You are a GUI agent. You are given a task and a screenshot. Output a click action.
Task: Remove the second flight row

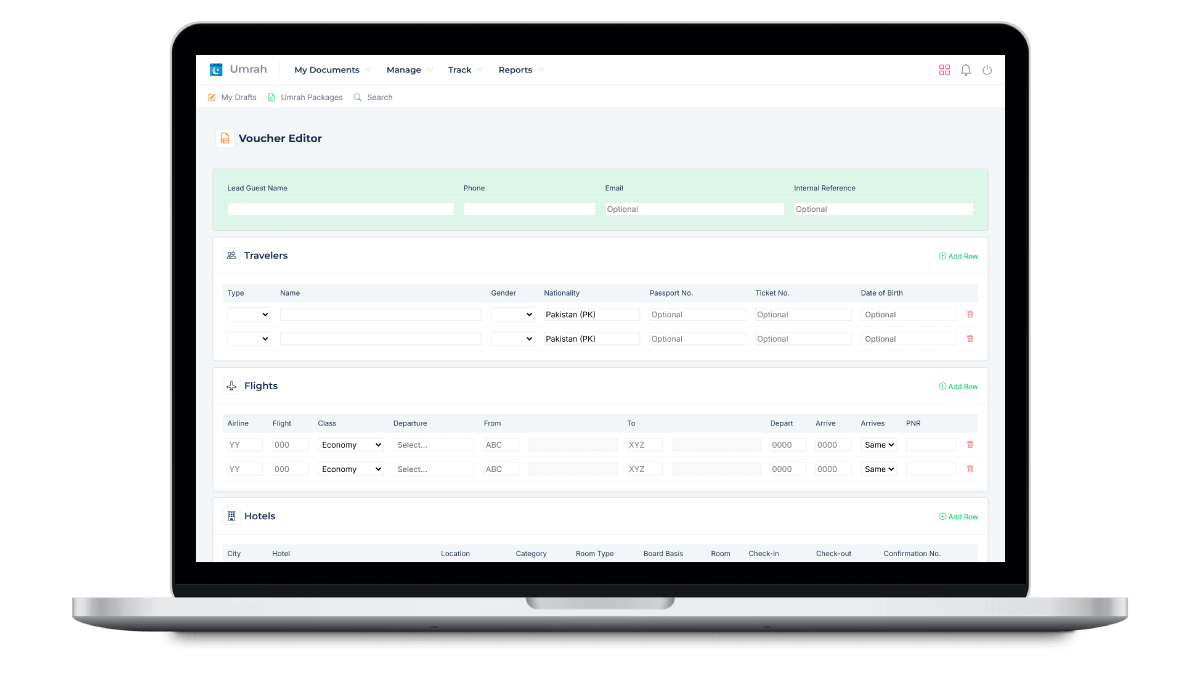tap(969, 469)
